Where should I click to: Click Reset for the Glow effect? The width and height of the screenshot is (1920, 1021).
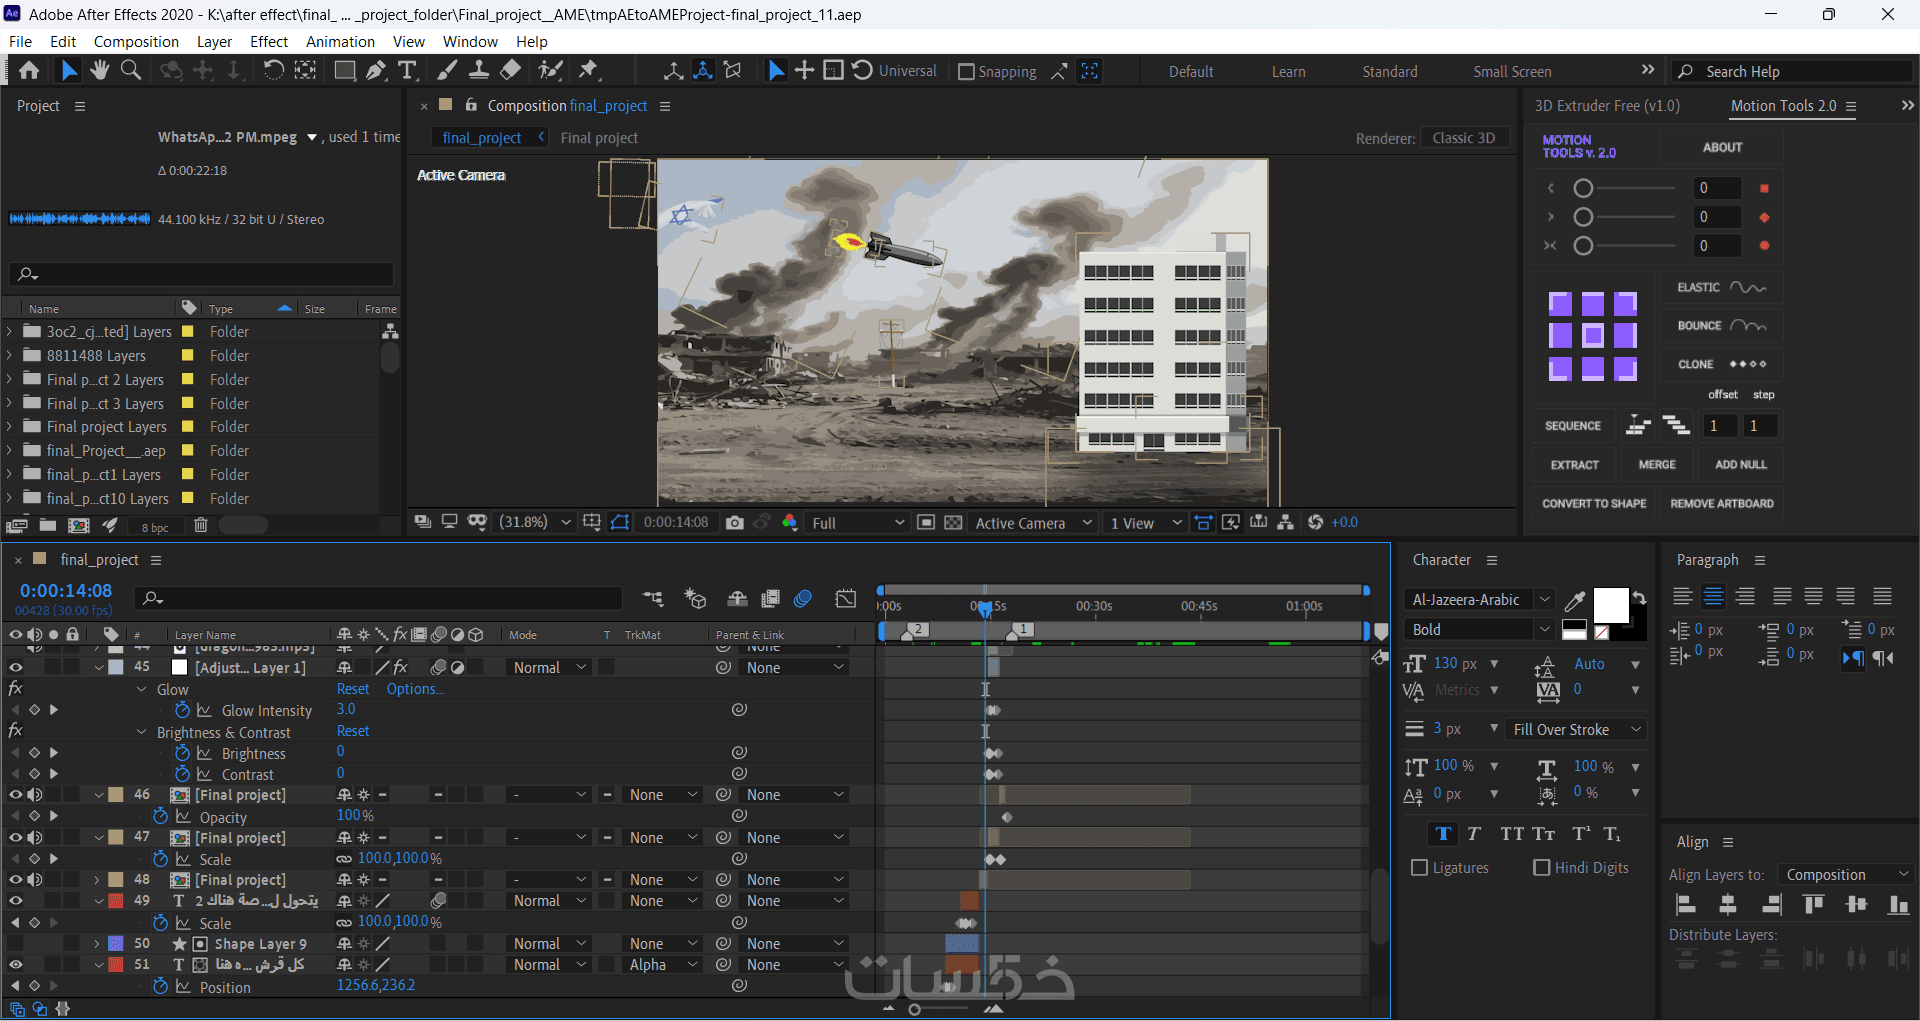(x=352, y=689)
